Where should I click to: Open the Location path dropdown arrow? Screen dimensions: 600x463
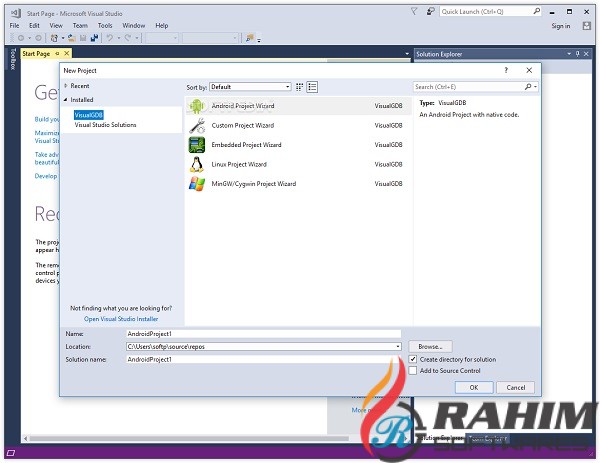click(x=398, y=347)
